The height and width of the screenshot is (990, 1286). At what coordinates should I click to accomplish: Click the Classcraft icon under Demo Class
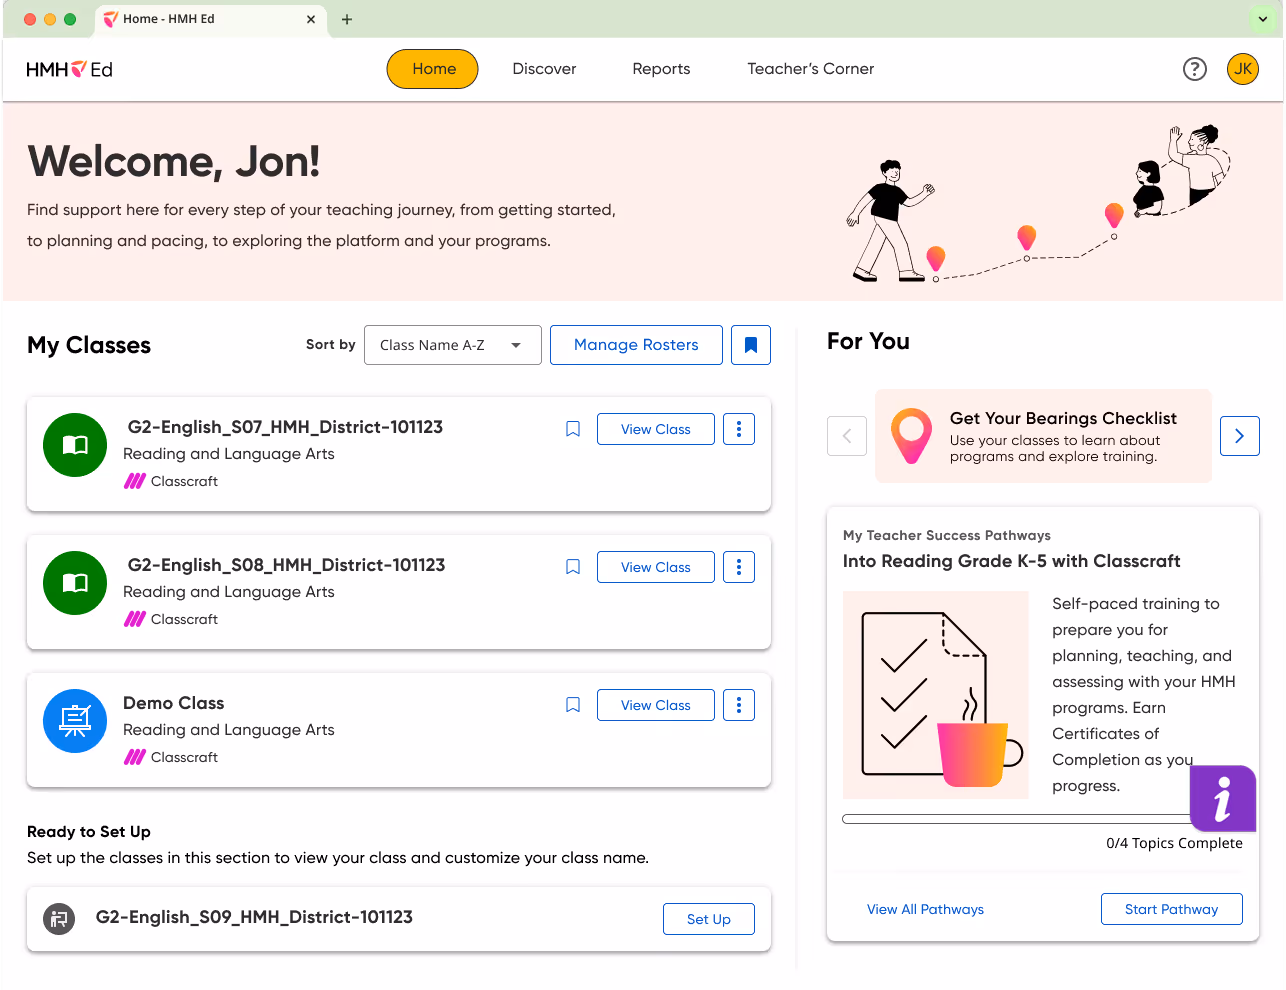pos(135,757)
